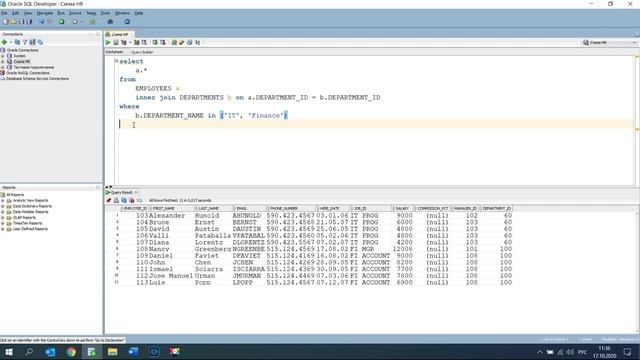Expand the Схема HR connection node
The width and height of the screenshot is (640, 360).
click(3, 62)
